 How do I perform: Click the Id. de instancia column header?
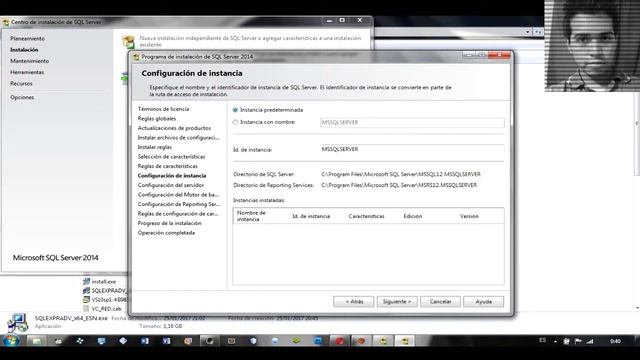click(311, 216)
